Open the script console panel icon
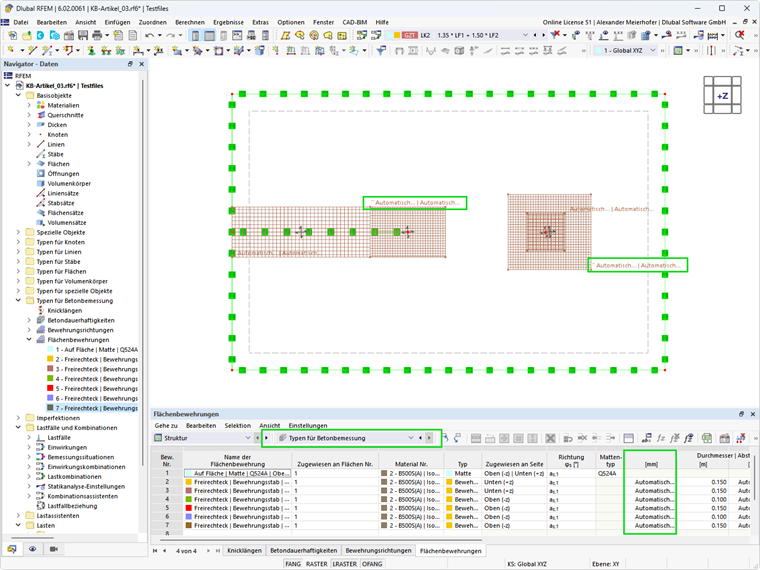760x570 pixels. coord(237,35)
